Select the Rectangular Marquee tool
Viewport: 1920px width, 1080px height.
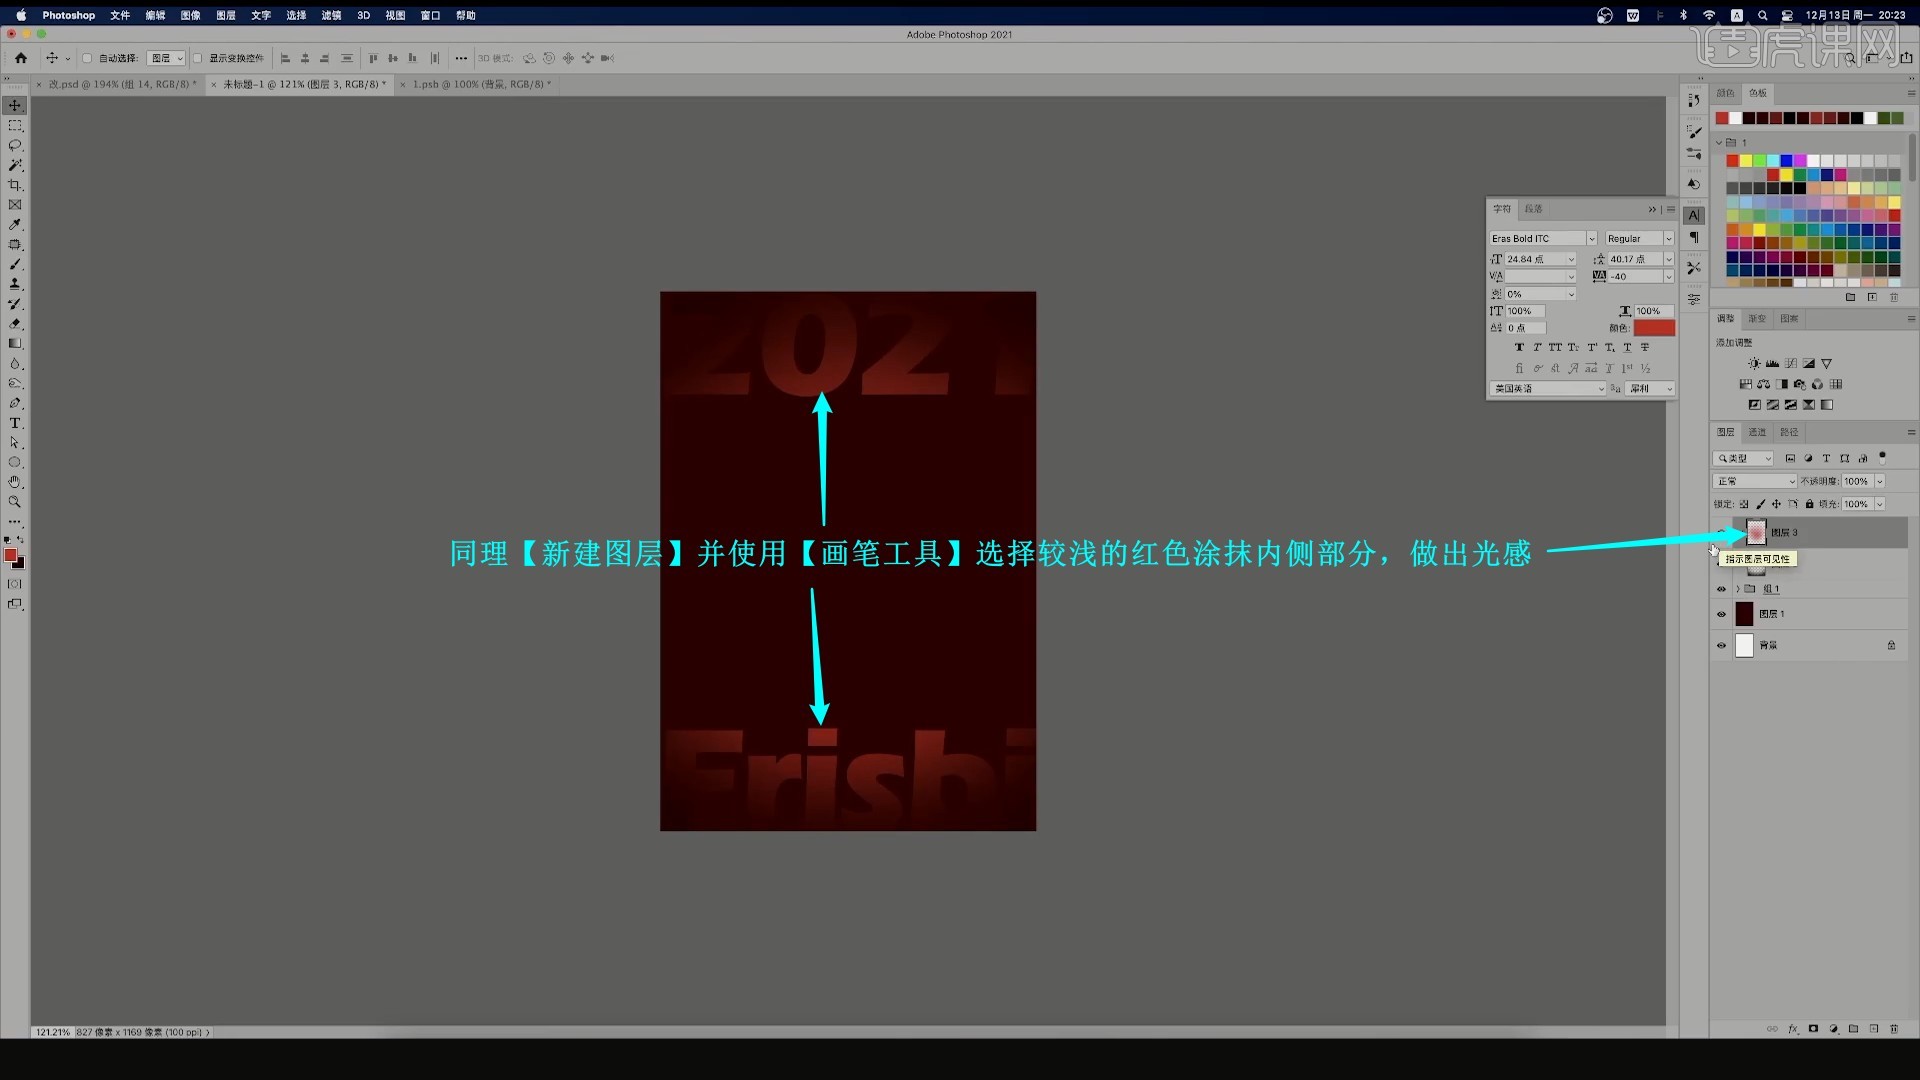tap(15, 126)
